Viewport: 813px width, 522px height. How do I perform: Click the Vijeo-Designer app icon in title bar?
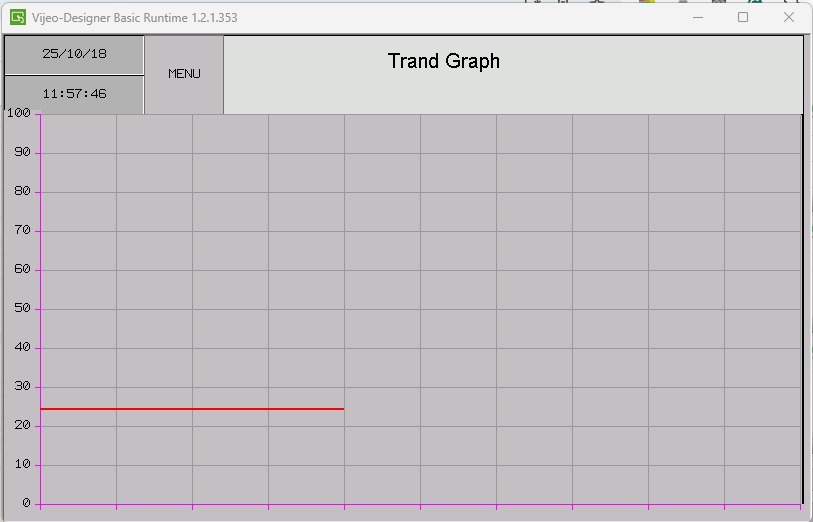[17, 17]
